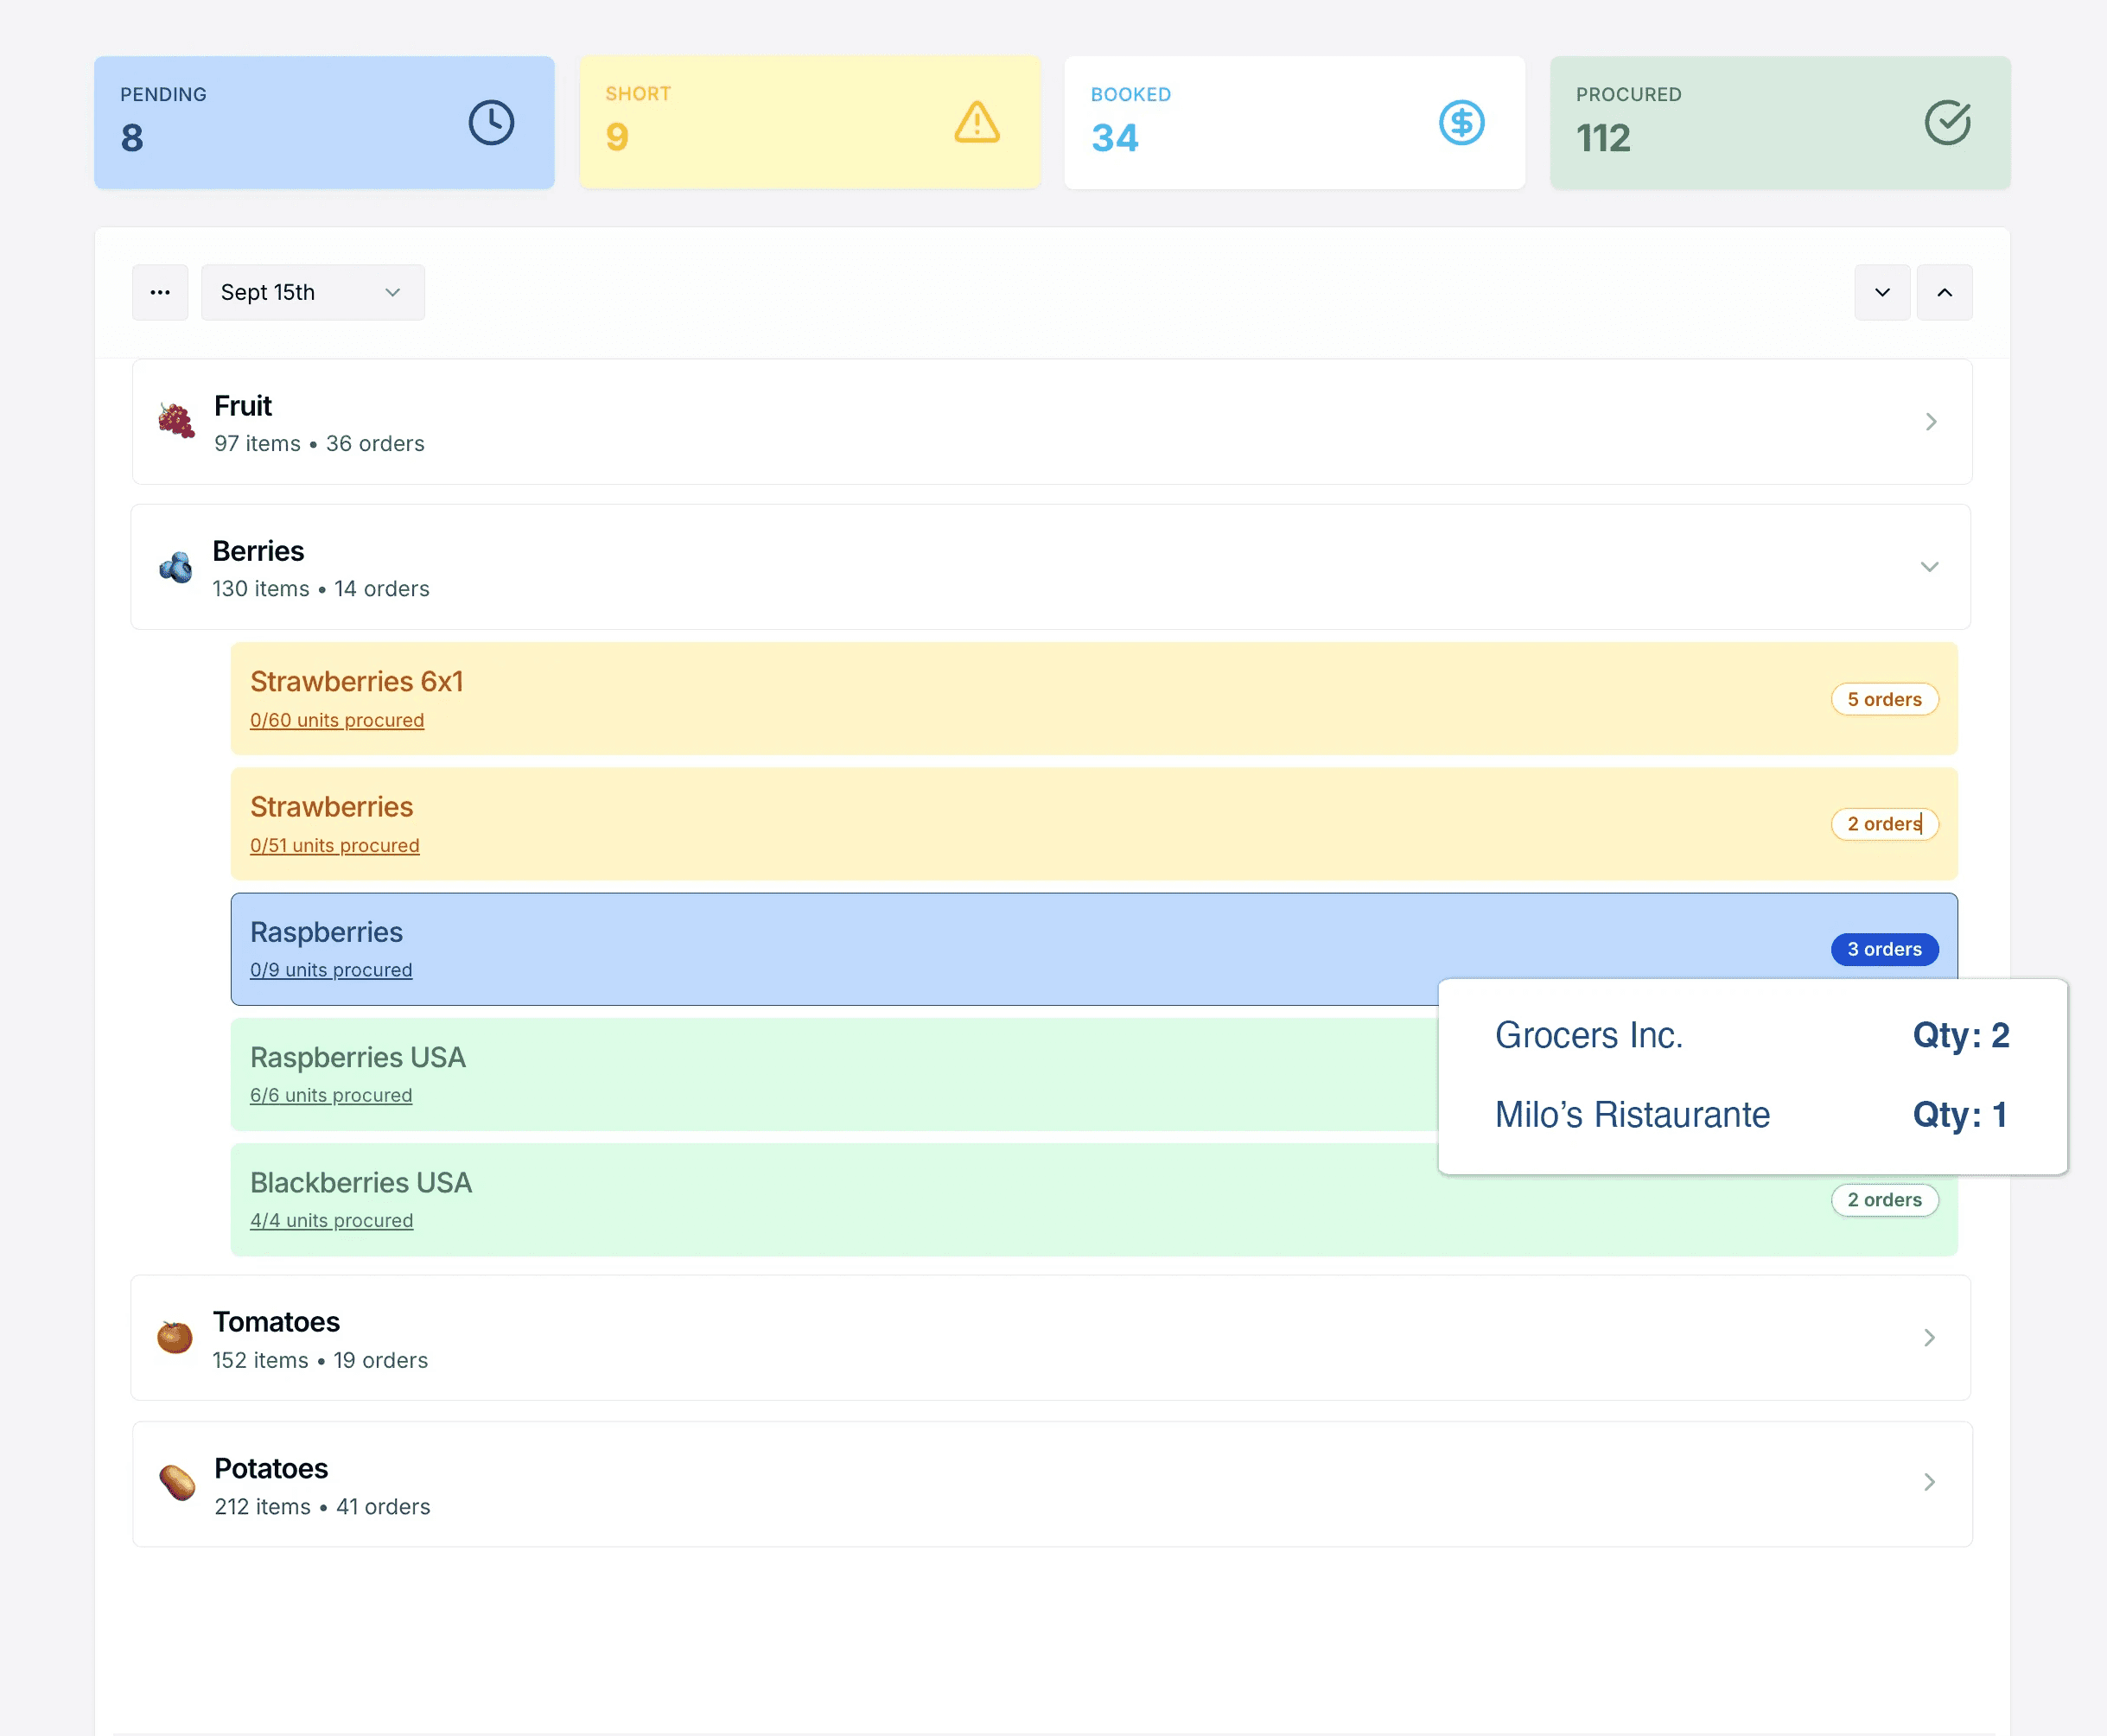This screenshot has height=1736, width=2107.
Task: Click the Booked dollar coin icon
Action: click(x=1461, y=123)
